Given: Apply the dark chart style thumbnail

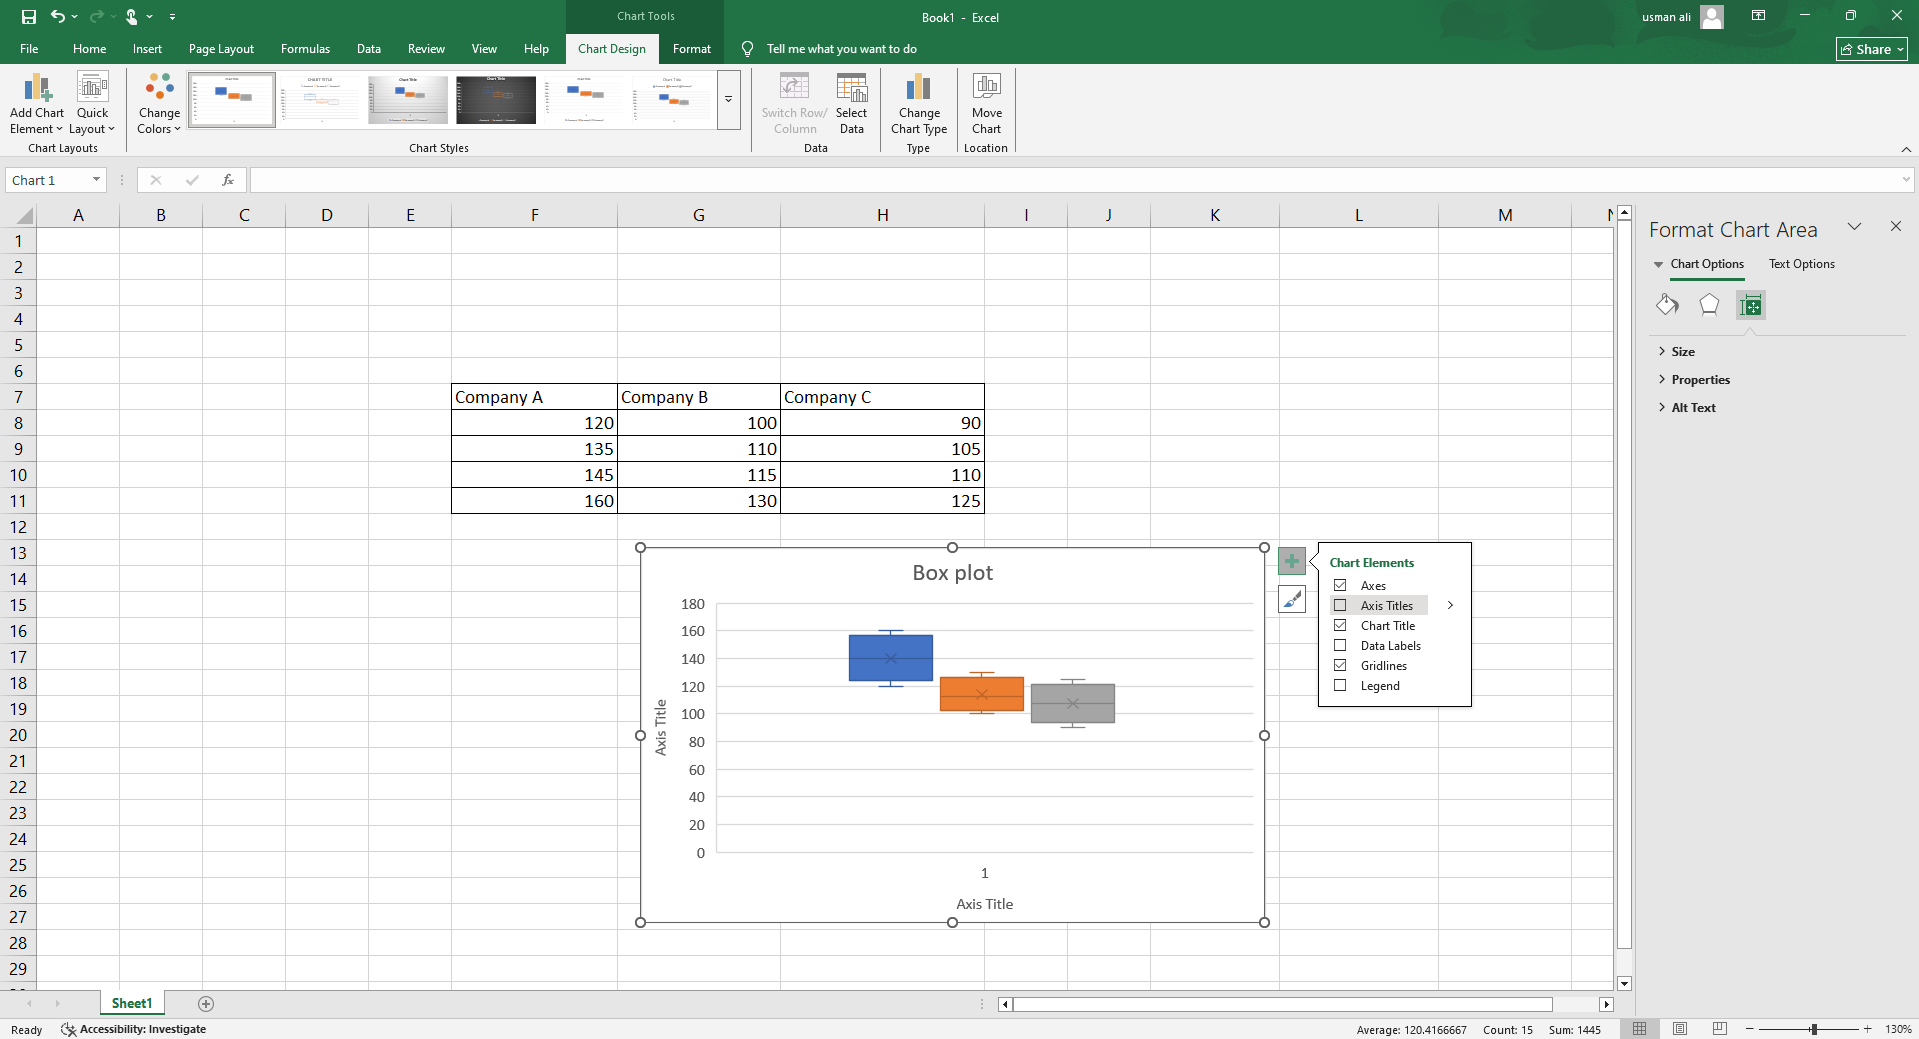Looking at the screenshot, I should click(496, 100).
